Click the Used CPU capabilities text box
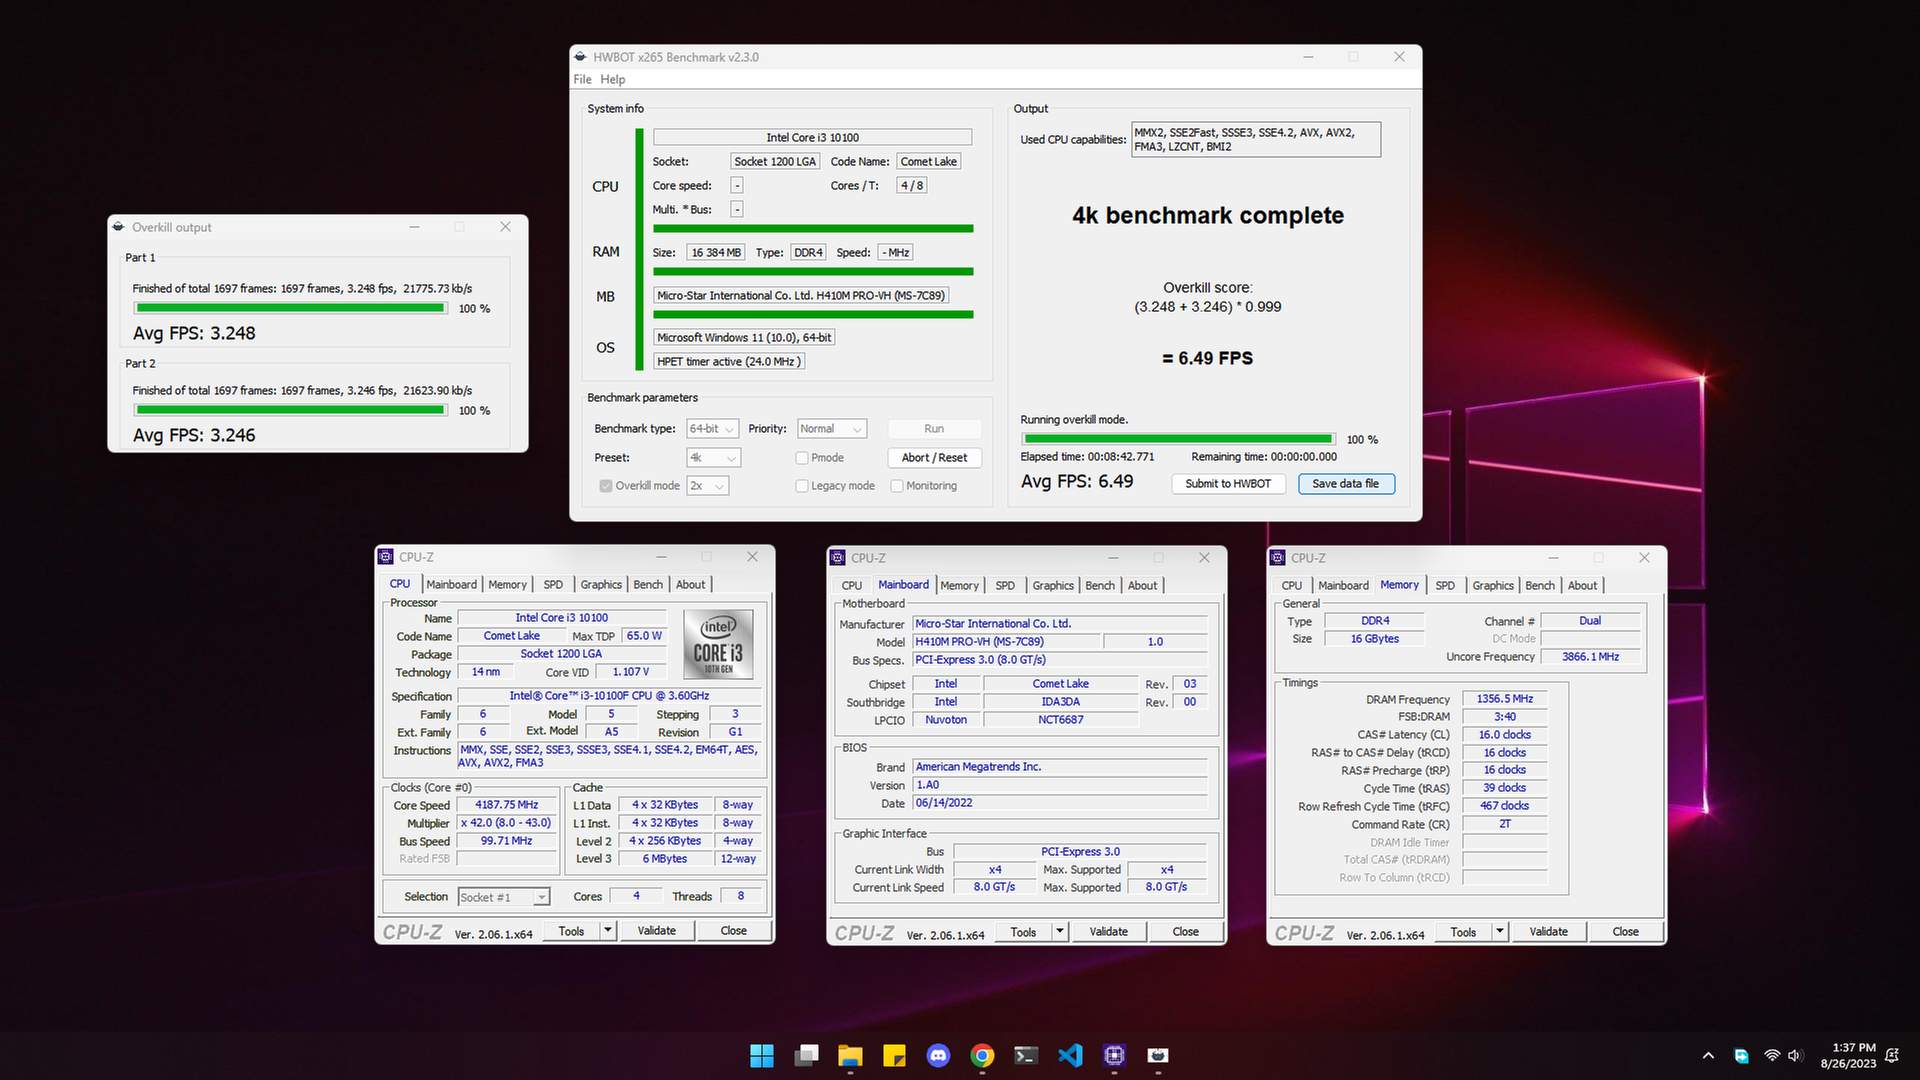The height and width of the screenshot is (1080, 1920). [x=1256, y=139]
